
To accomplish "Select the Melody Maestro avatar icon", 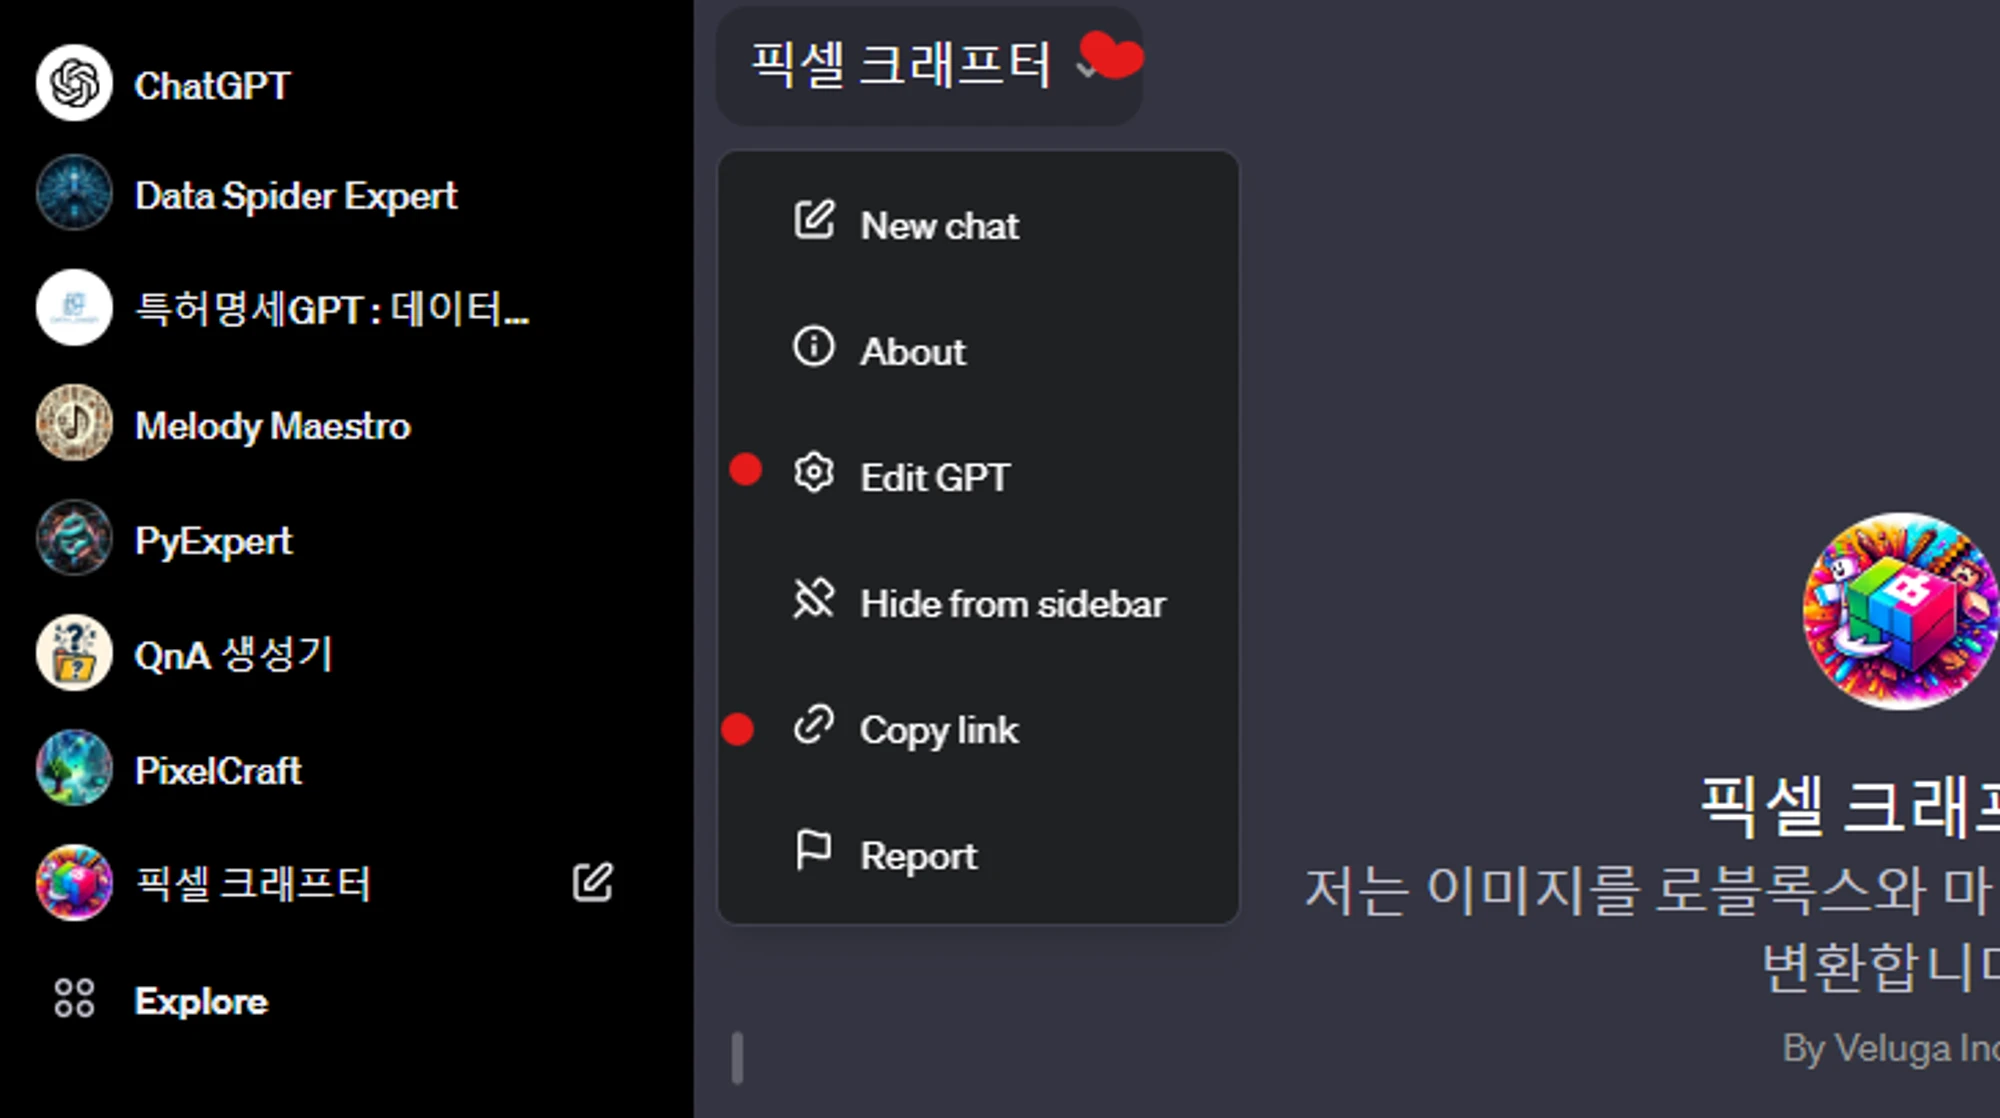I will coord(74,423).
